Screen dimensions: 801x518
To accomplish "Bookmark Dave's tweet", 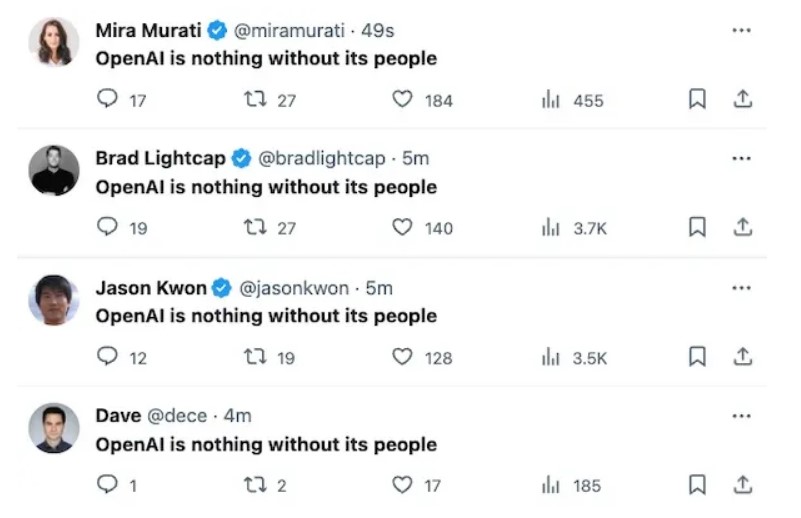I will pyautogui.click(x=698, y=485).
